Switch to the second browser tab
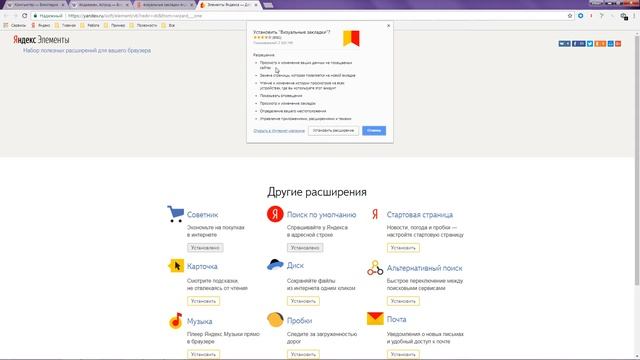Screen dimensions: 640x360 [100, 5]
